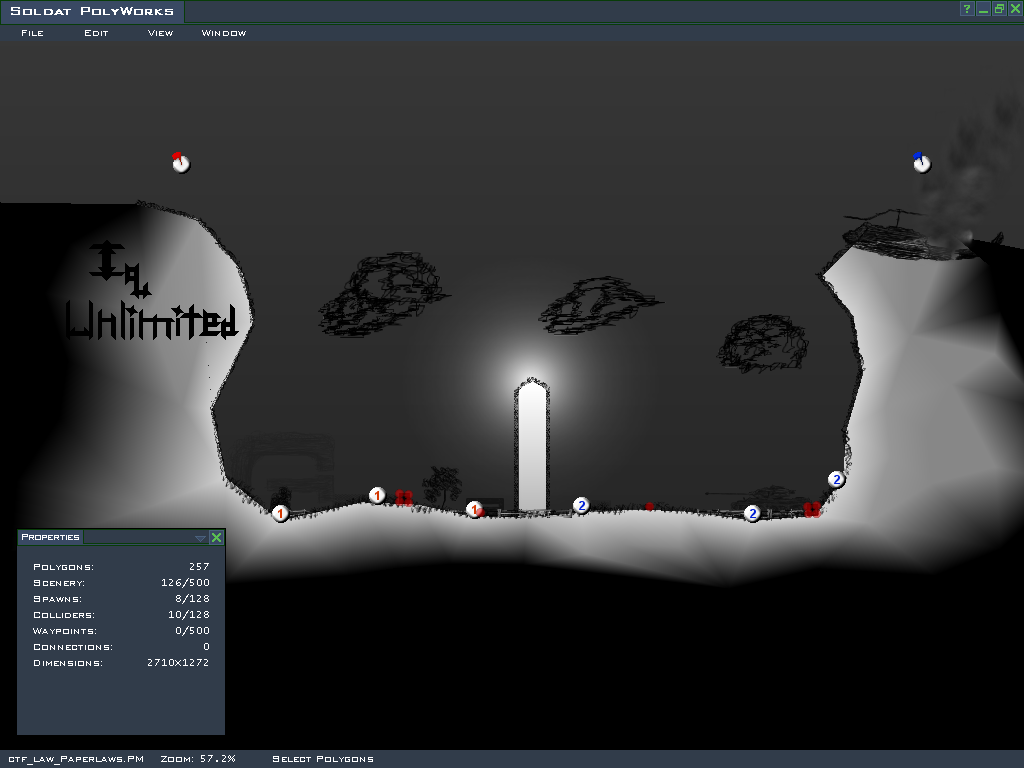Pick team 2 spawn on right cliff wall
Viewport: 1024px width, 768px height.
(x=836, y=479)
